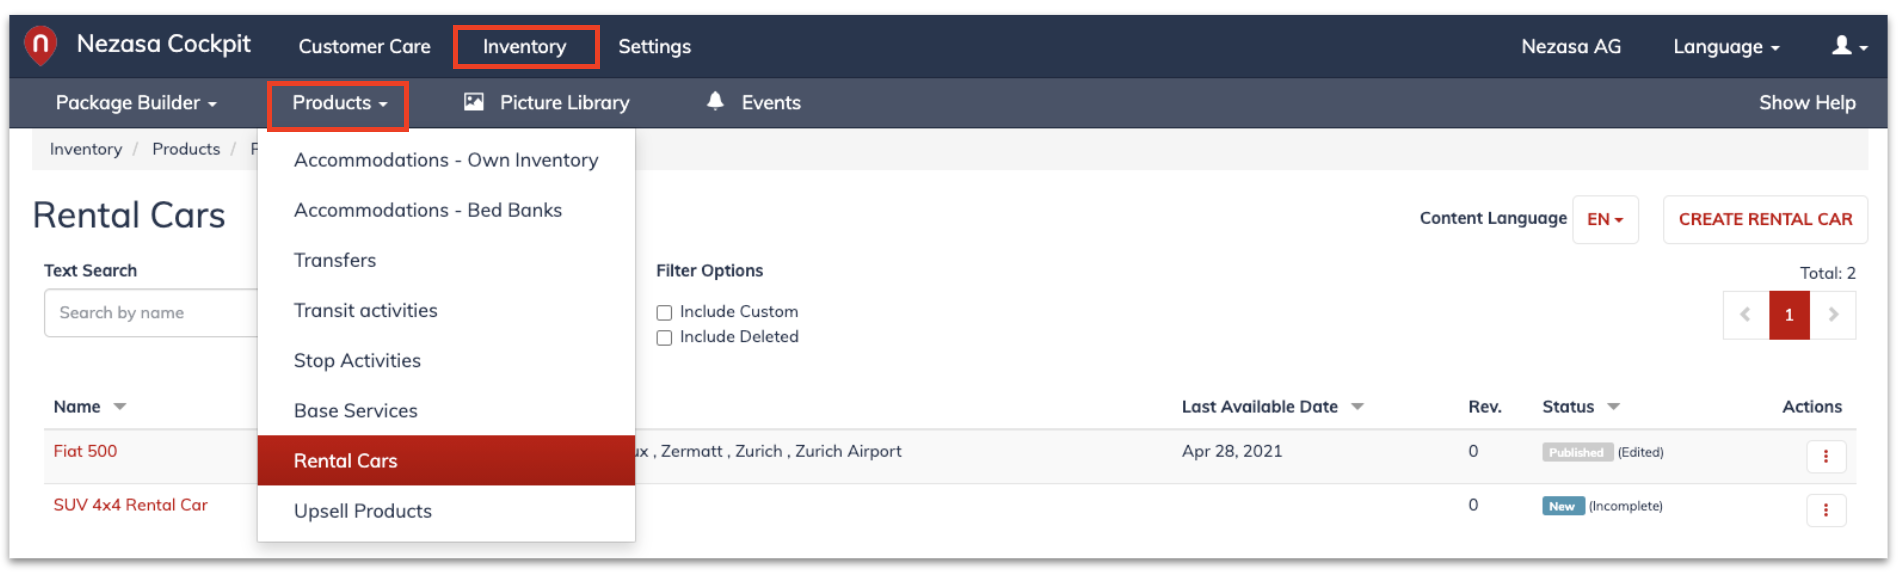Go to previous page arrow

coord(1746,315)
